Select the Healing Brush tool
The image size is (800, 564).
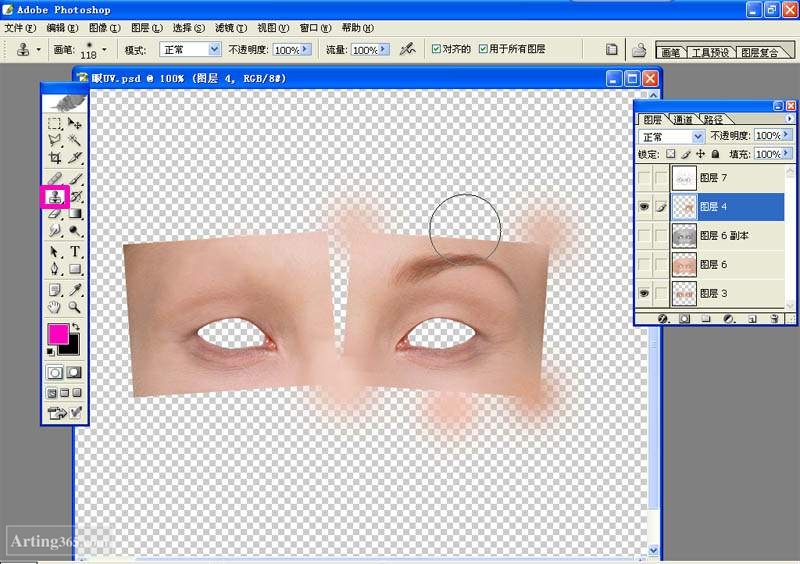tap(55, 178)
